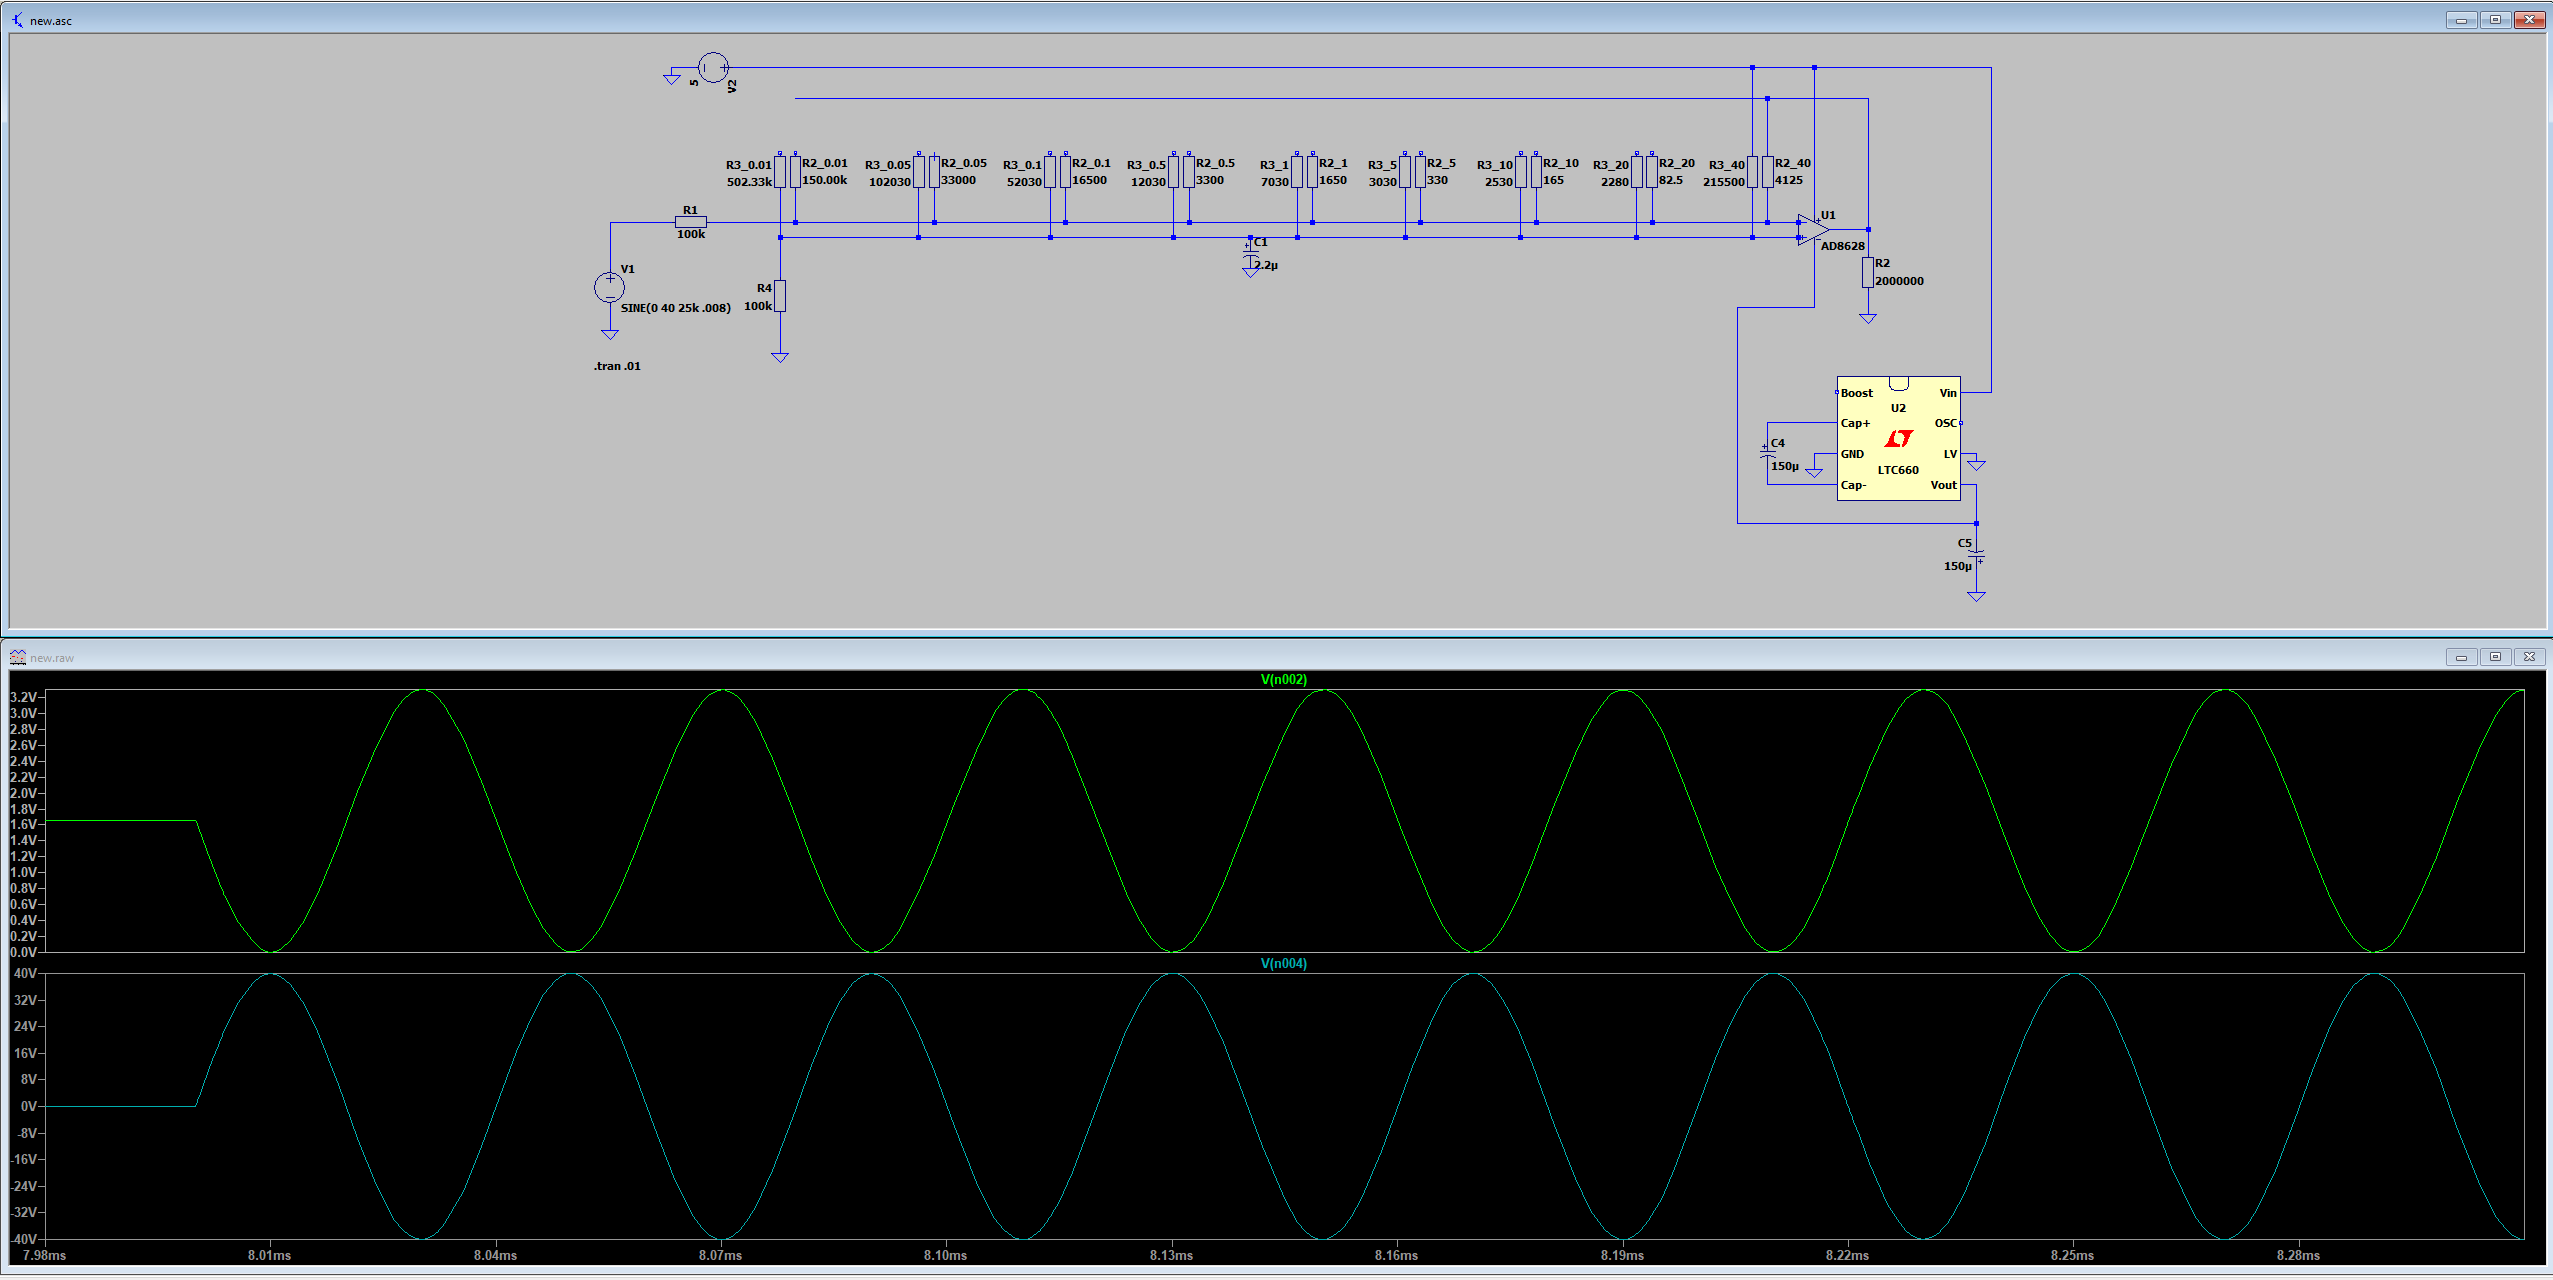This screenshot has height=1280, width=2553.
Task: Click the 150.00k value of R2_0.01
Action: 825,180
